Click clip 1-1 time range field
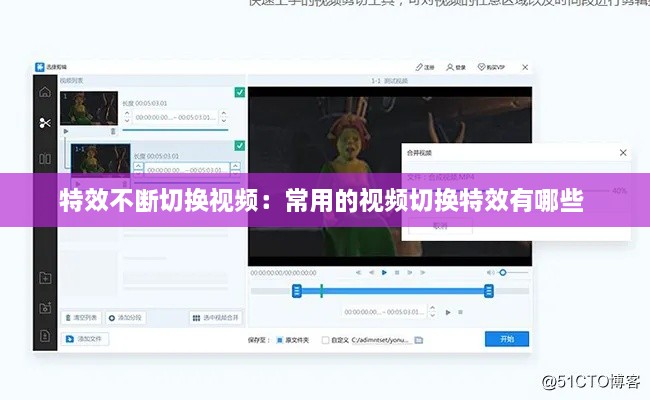The image size is (650, 400). [x=187, y=169]
